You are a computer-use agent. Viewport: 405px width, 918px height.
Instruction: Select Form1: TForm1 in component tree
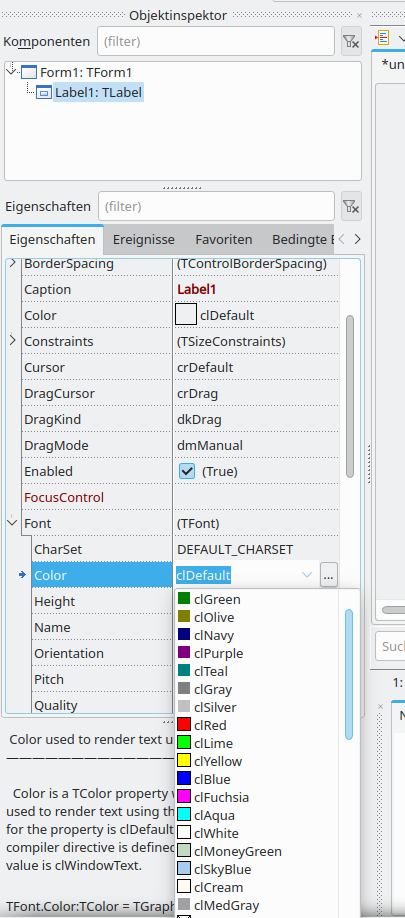pyautogui.click(x=86, y=73)
